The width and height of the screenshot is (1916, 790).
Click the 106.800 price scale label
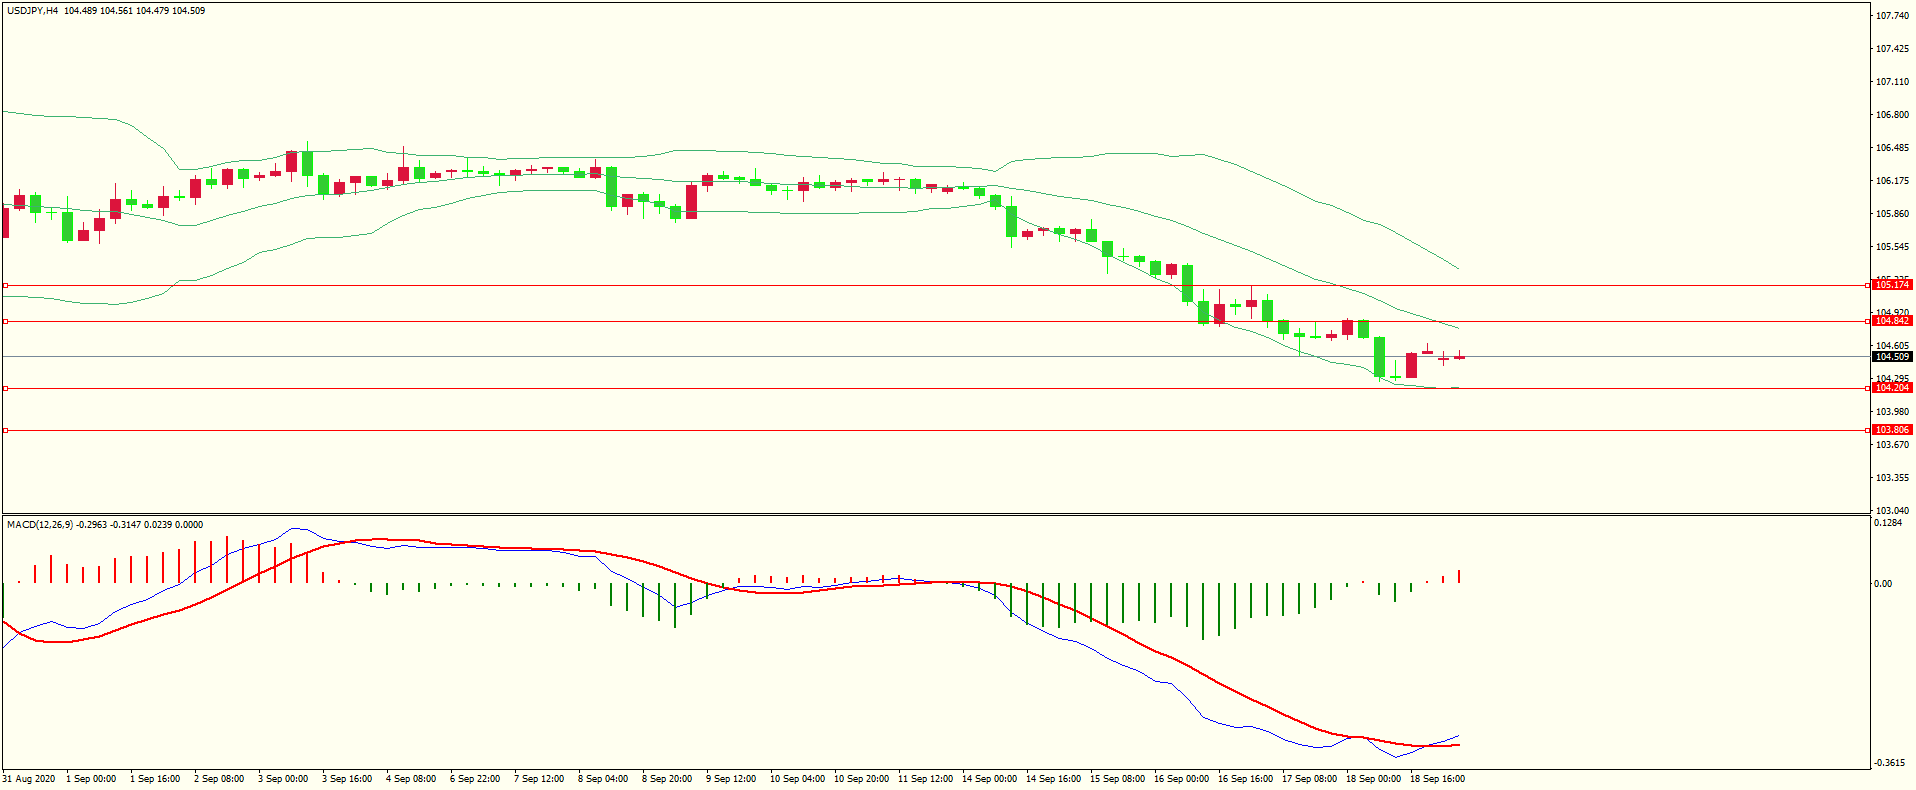[x=1892, y=115]
